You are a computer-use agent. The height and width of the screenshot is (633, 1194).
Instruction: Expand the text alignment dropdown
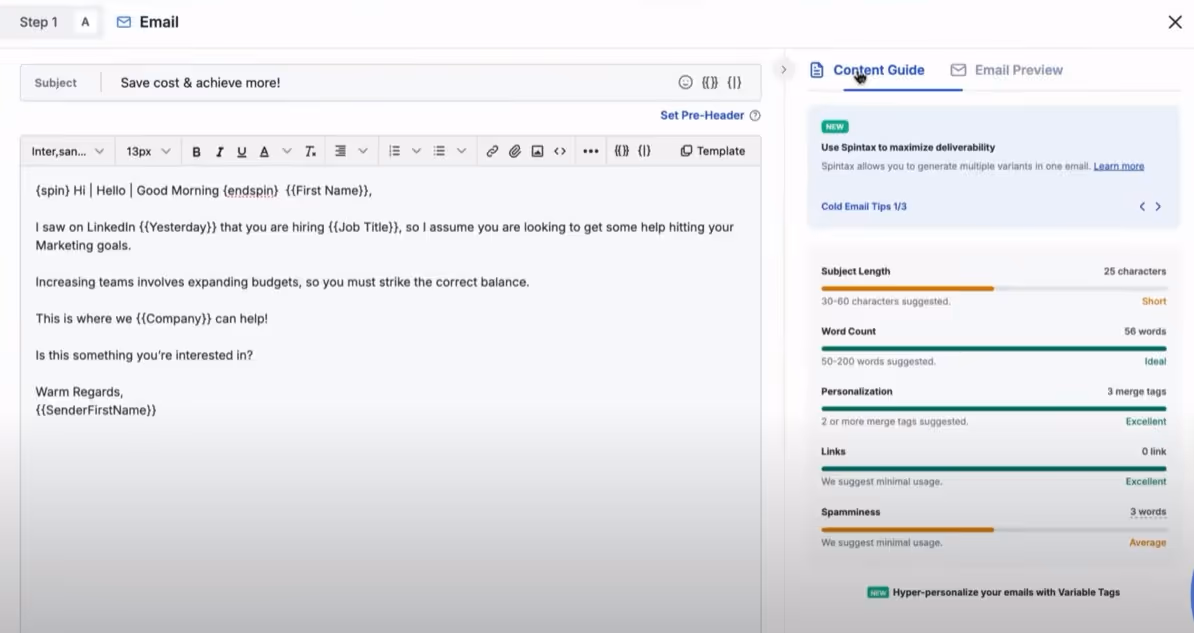click(363, 150)
